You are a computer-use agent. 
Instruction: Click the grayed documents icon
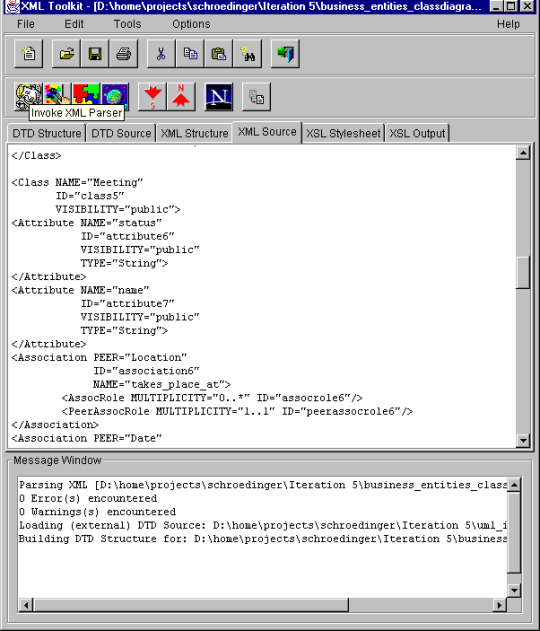coord(256,97)
